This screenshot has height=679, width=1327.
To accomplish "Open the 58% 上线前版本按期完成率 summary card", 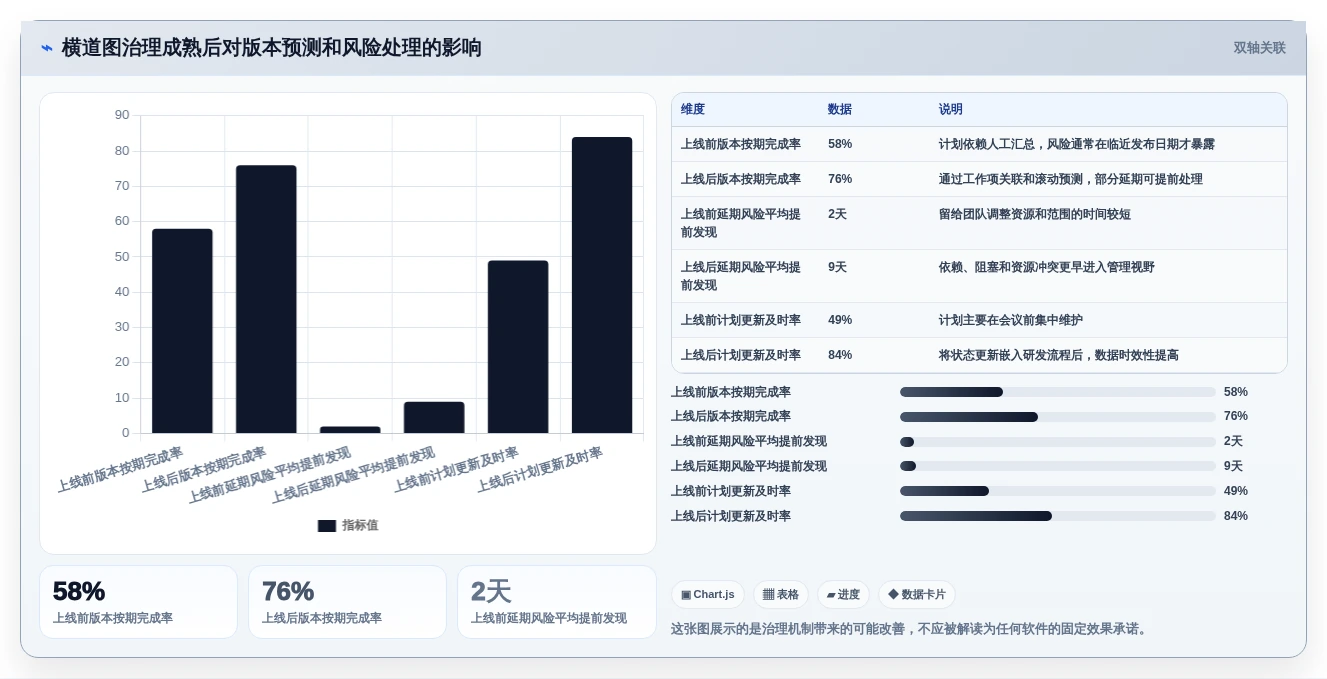I will pos(138,602).
